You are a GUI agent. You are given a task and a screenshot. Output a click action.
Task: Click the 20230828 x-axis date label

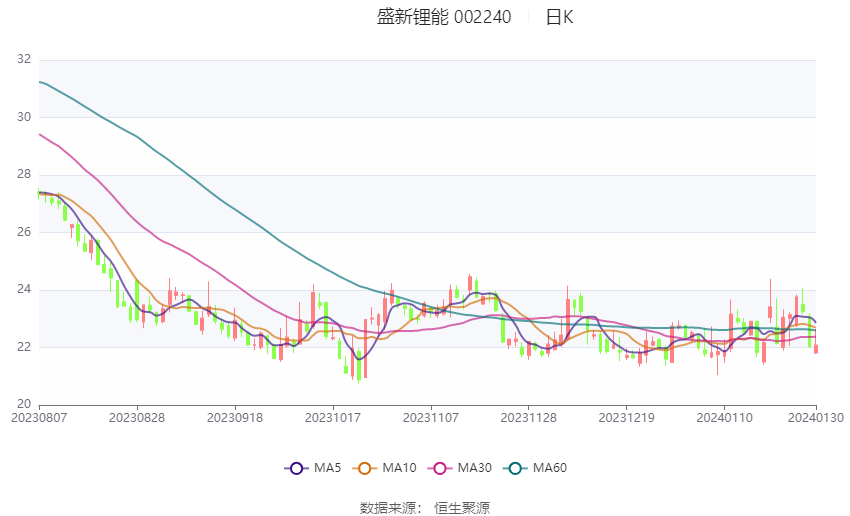tap(137, 418)
